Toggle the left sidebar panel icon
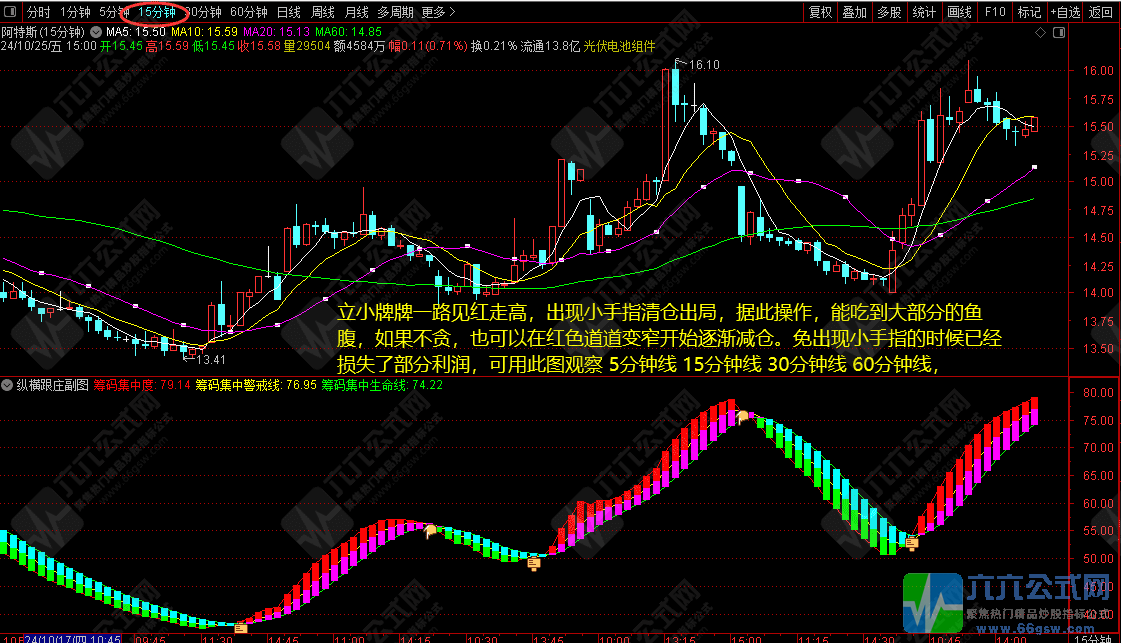1121x643 pixels. (11, 12)
